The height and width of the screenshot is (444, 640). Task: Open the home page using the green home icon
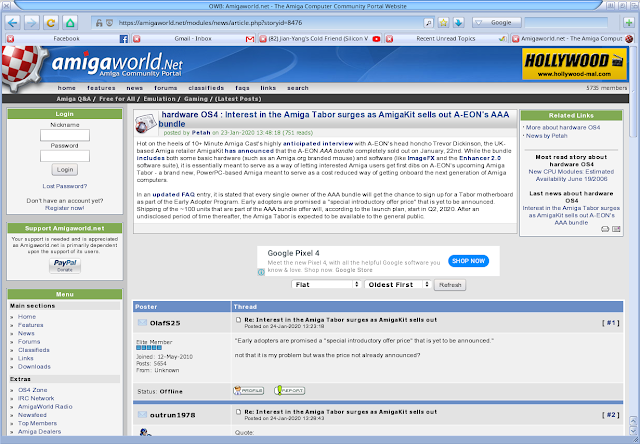click(x=70, y=22)
